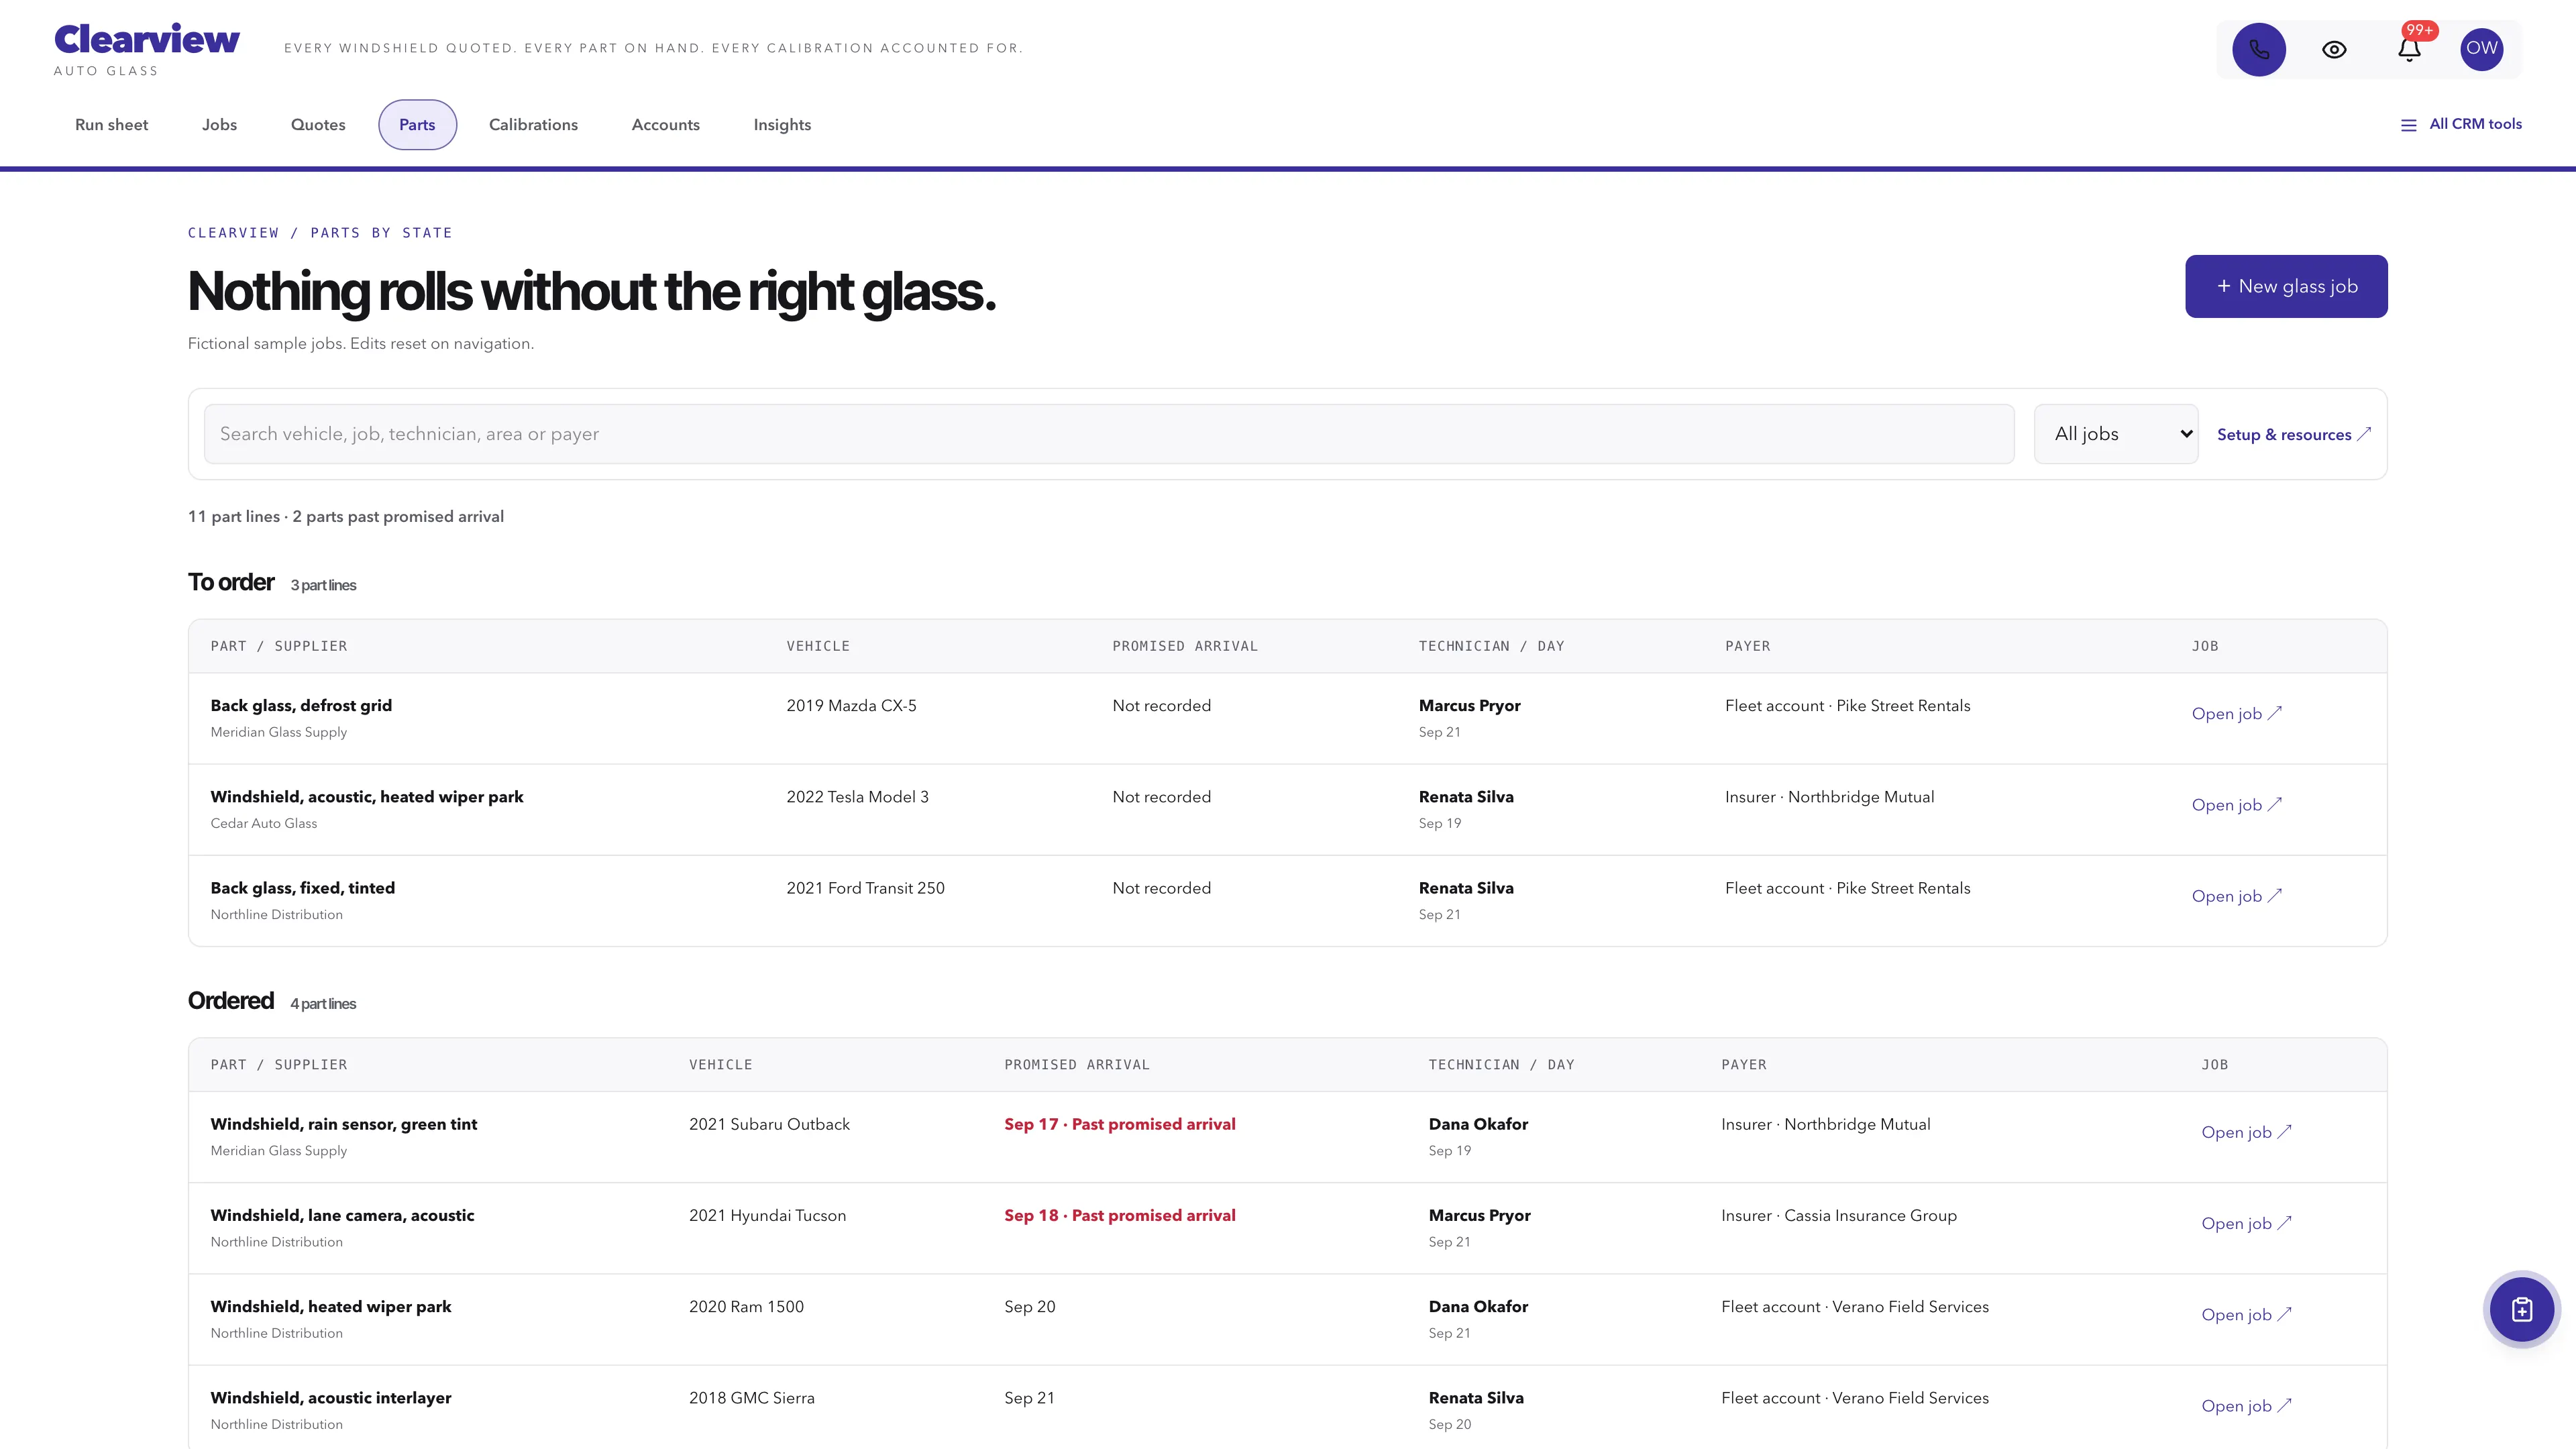This screenshot has height=1449, width=2576.
Task: Open All CRM tools hamburger menu
Action: click(2461, 124)
